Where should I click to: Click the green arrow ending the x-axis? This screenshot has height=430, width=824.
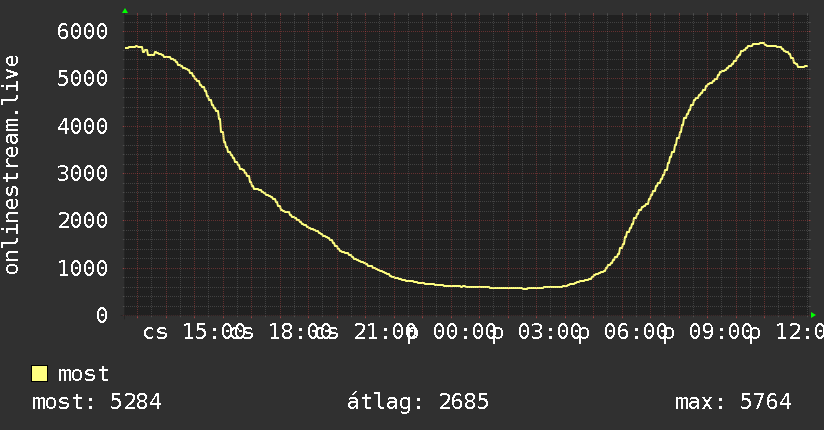pos(813,315)
